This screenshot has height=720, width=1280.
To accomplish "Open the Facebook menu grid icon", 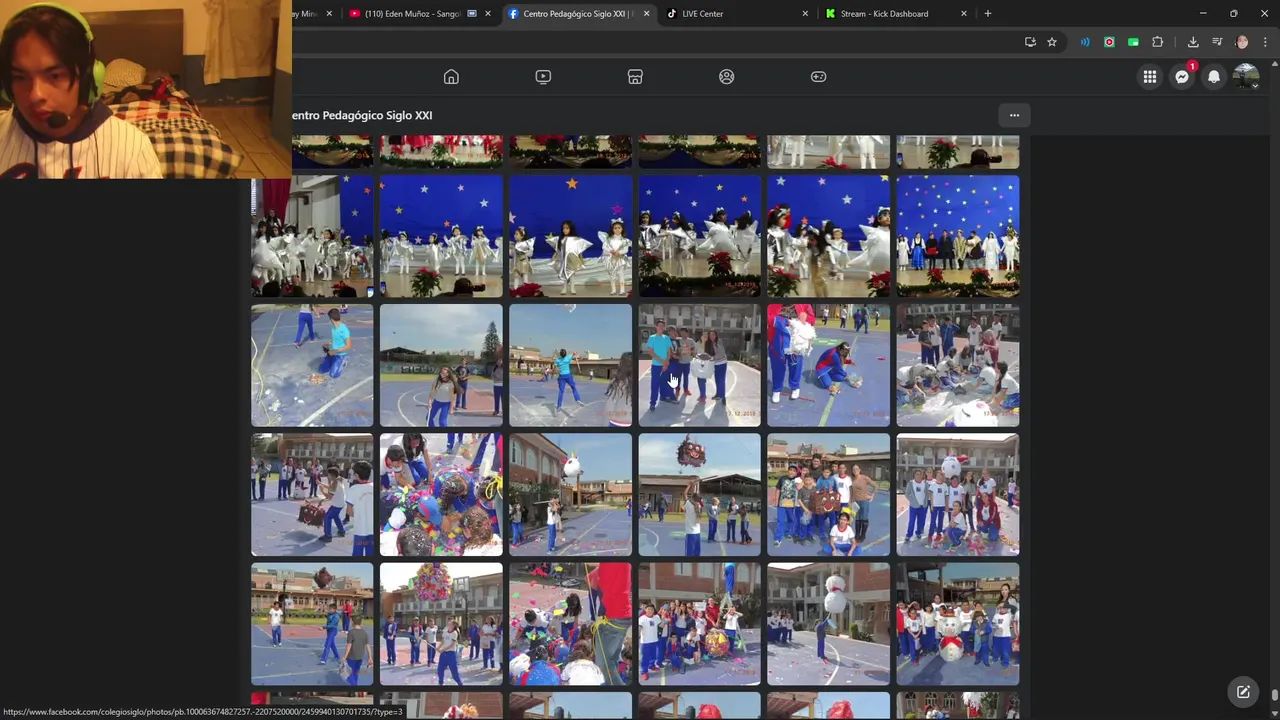I will 1150,77.
